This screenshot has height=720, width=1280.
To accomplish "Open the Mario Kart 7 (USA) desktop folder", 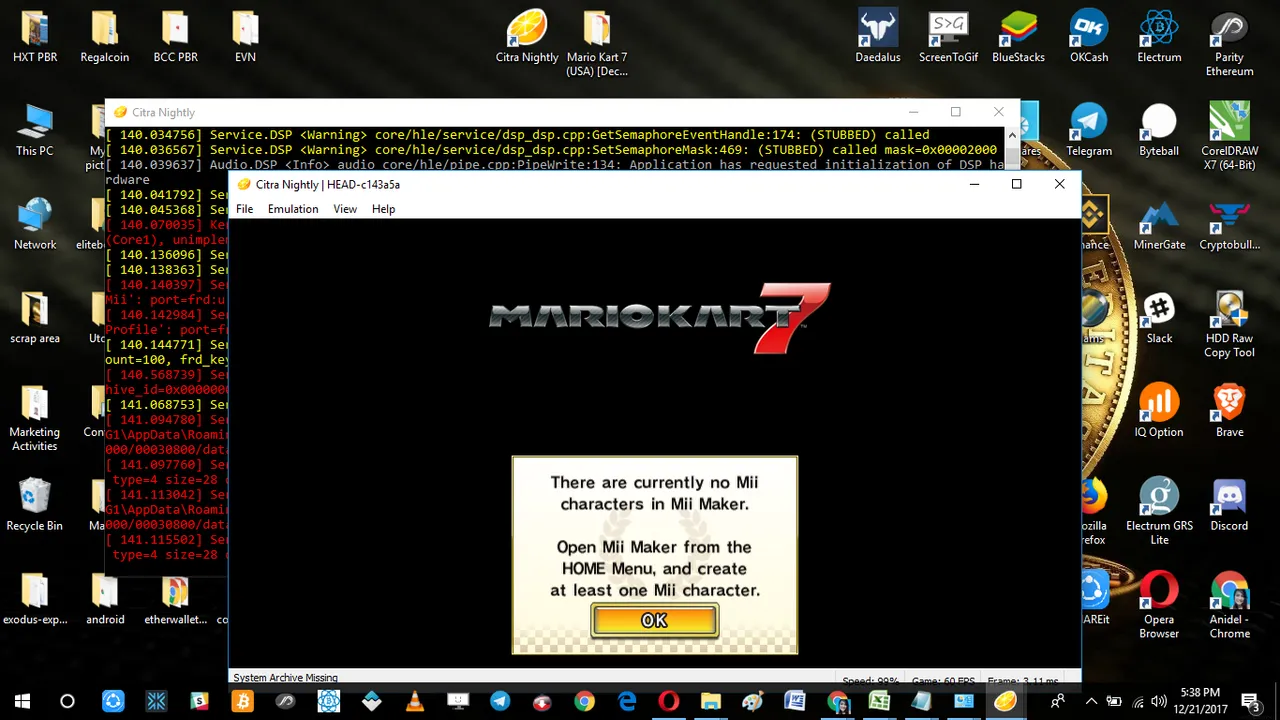I will tap(597, 44).
